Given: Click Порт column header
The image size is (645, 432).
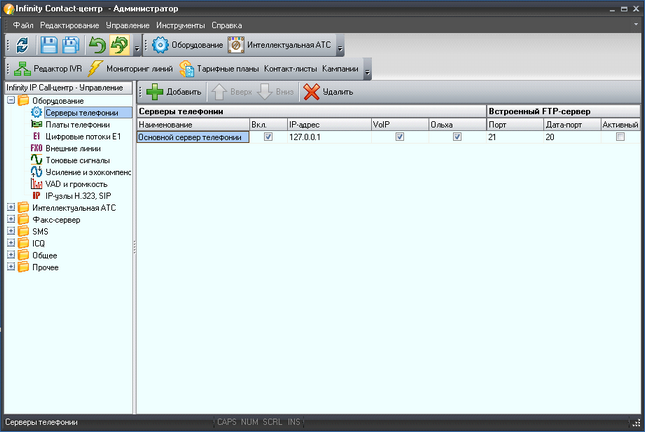Looking at the screenshot, I should point(515,125).
